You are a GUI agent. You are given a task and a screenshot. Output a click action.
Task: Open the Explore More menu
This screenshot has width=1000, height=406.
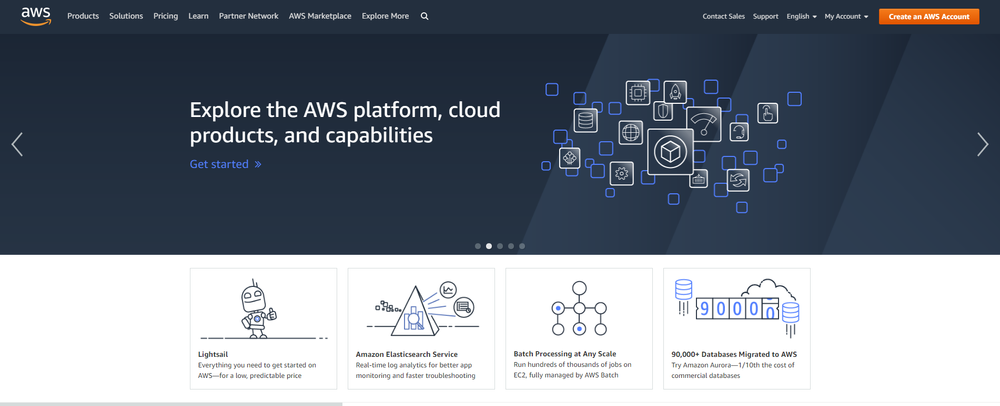pos(385,17)
